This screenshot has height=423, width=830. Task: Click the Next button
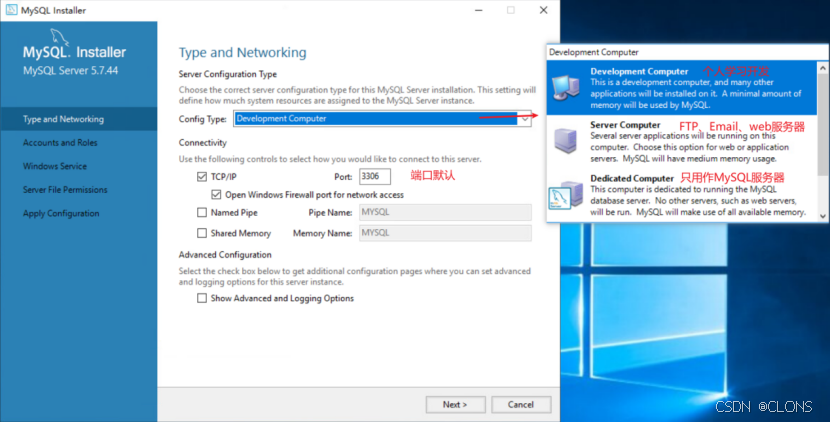(x=455, y=404)
